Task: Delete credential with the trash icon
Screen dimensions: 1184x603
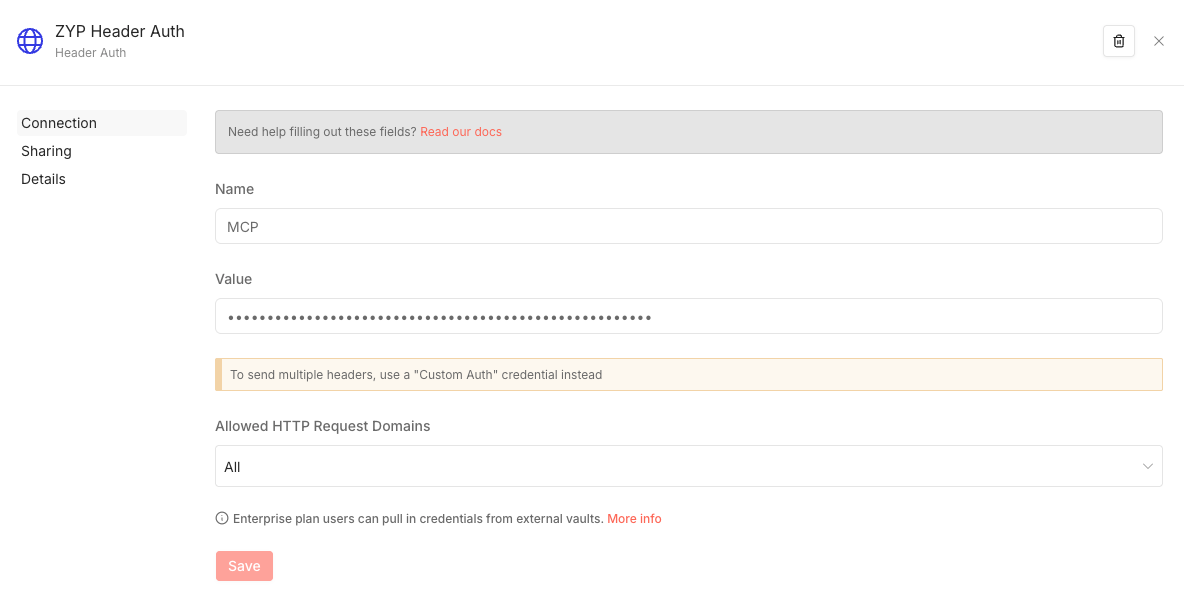Action: pyautogui.click(x=1118, y=41)
